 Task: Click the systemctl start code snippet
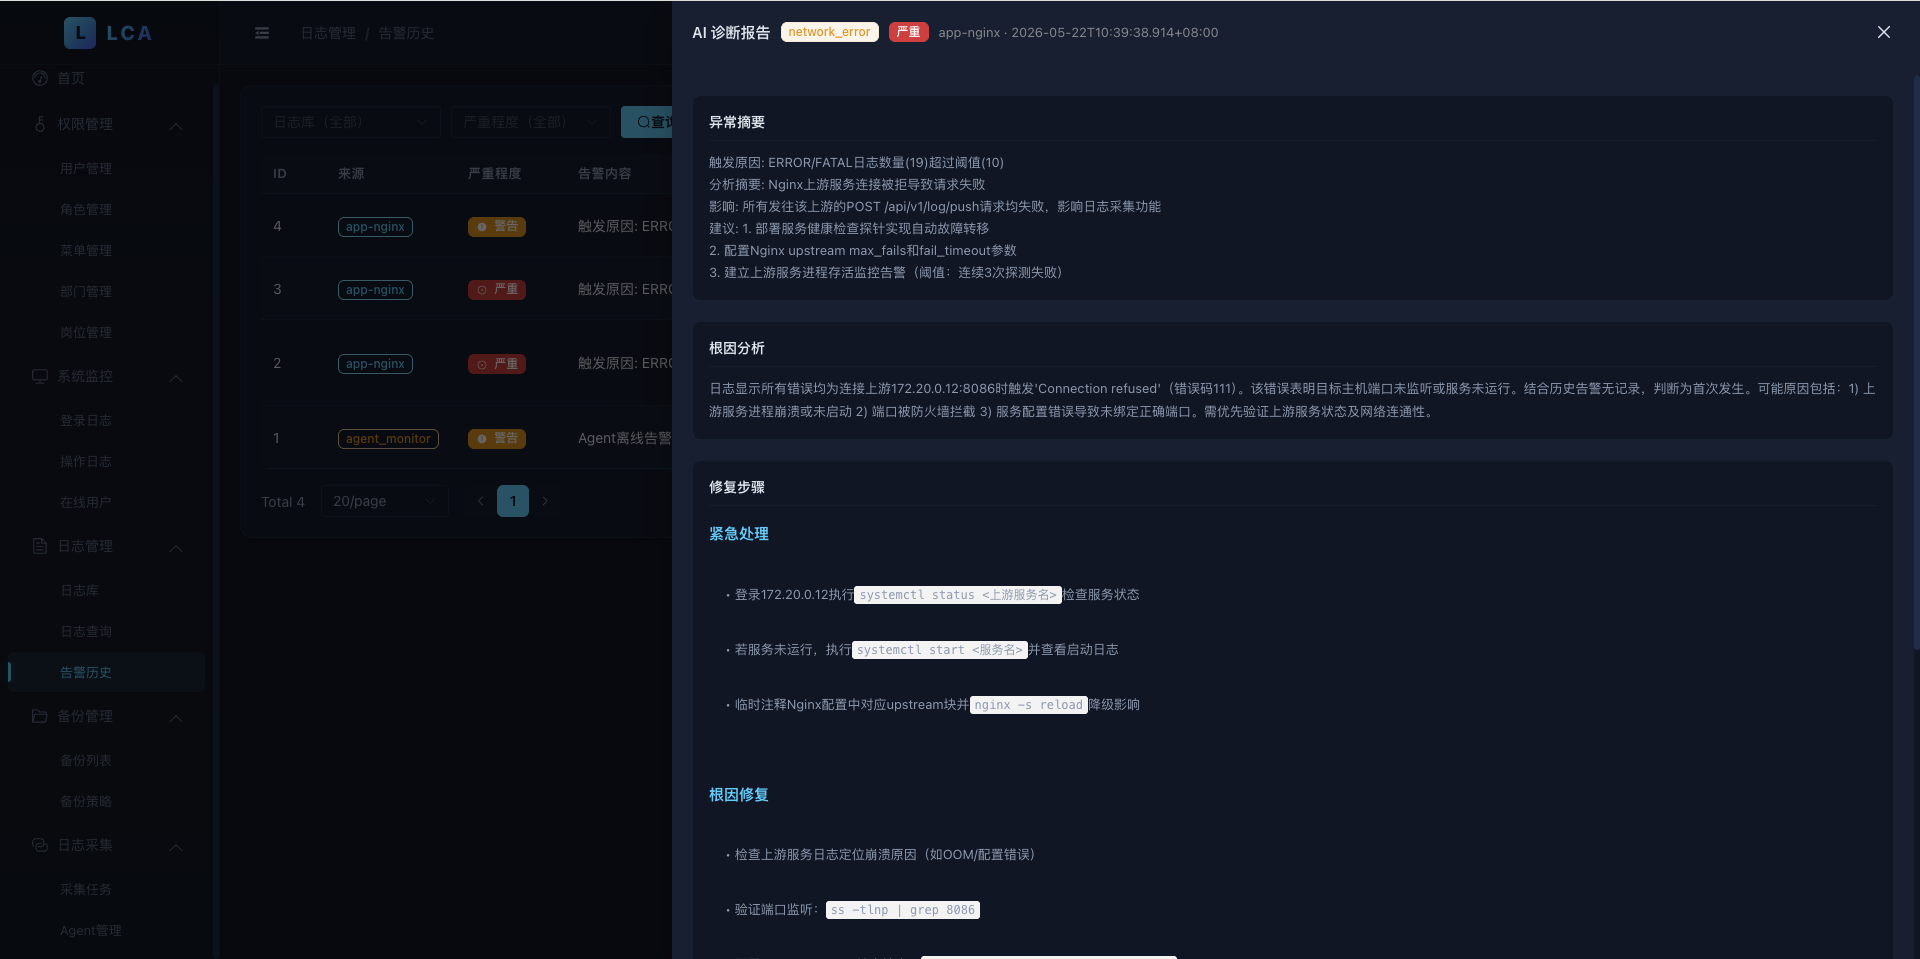(940, 650)
